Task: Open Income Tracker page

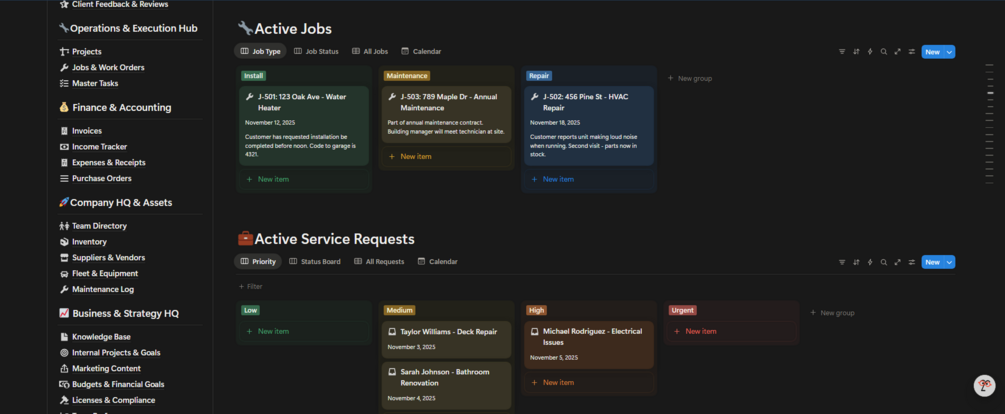Action: [99, 147]
